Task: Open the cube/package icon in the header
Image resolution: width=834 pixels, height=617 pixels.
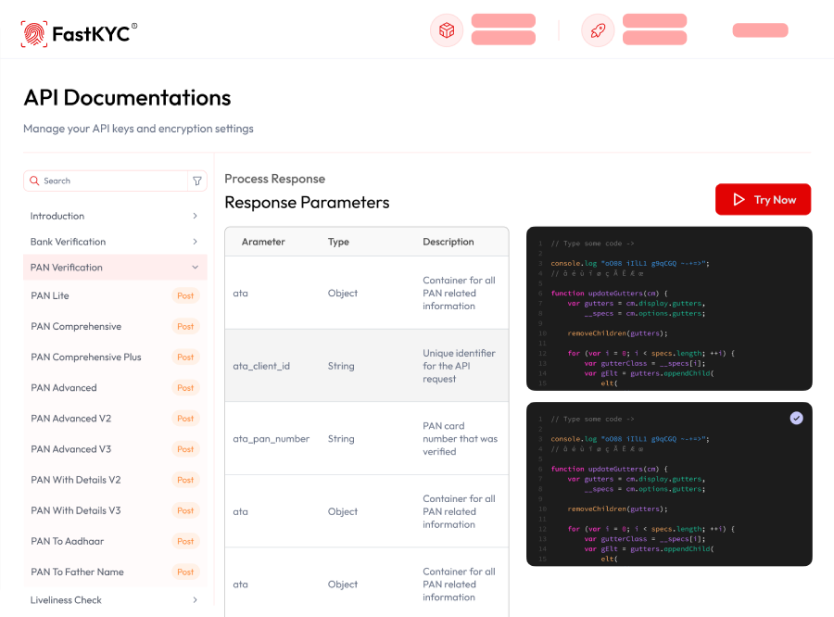Action: (447, 31)
